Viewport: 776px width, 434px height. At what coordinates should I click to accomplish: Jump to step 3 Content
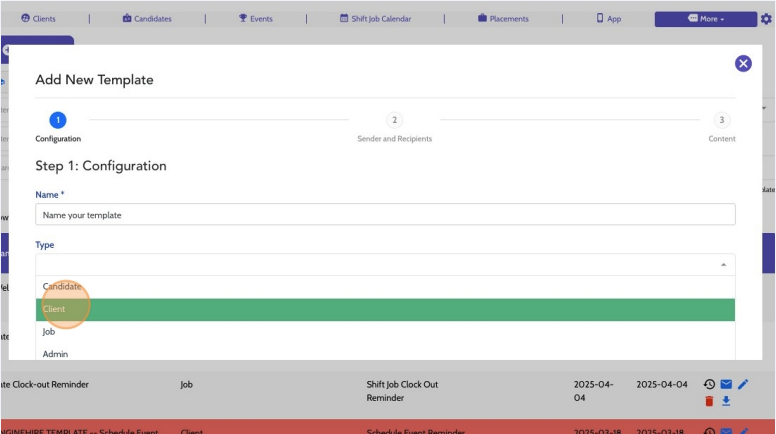coord(722,120)
